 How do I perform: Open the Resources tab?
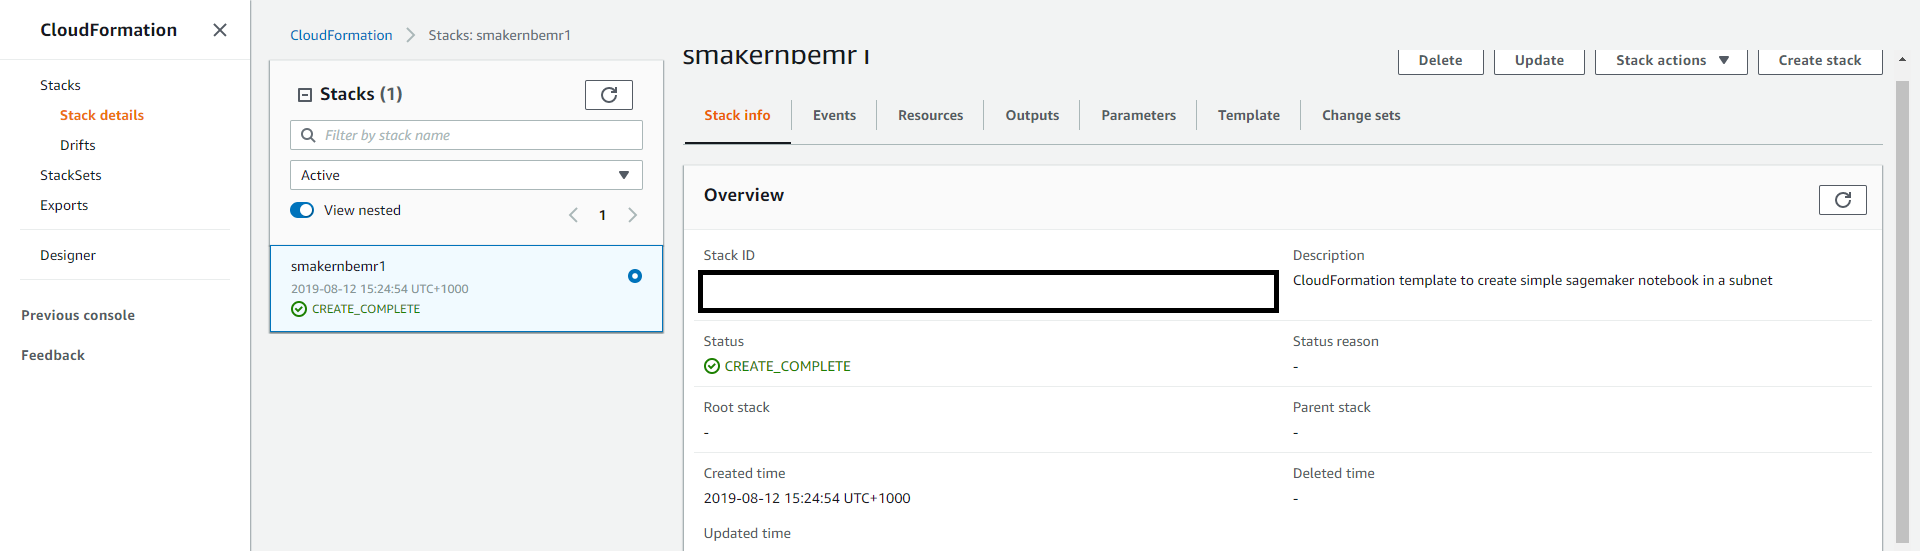tap(930, 115)
